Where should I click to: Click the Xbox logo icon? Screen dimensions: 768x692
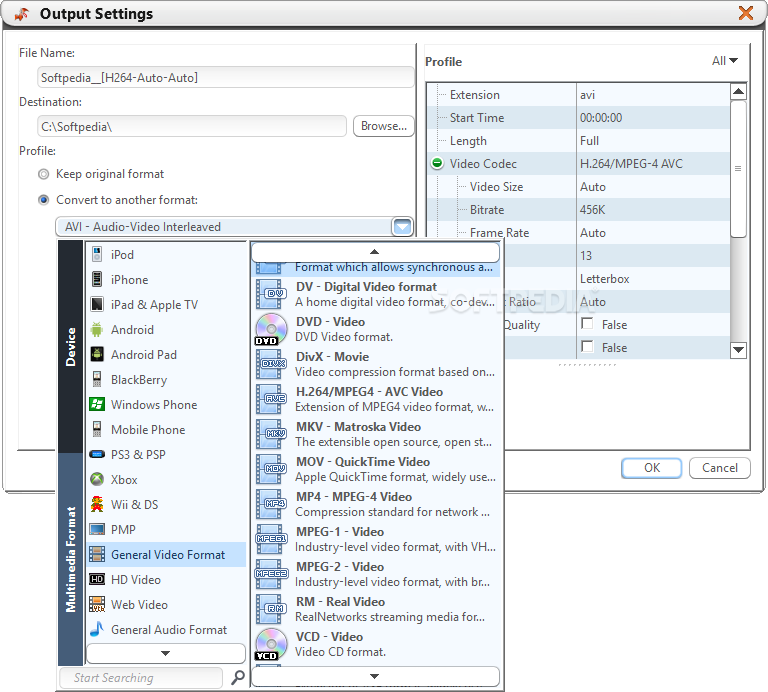97,479
